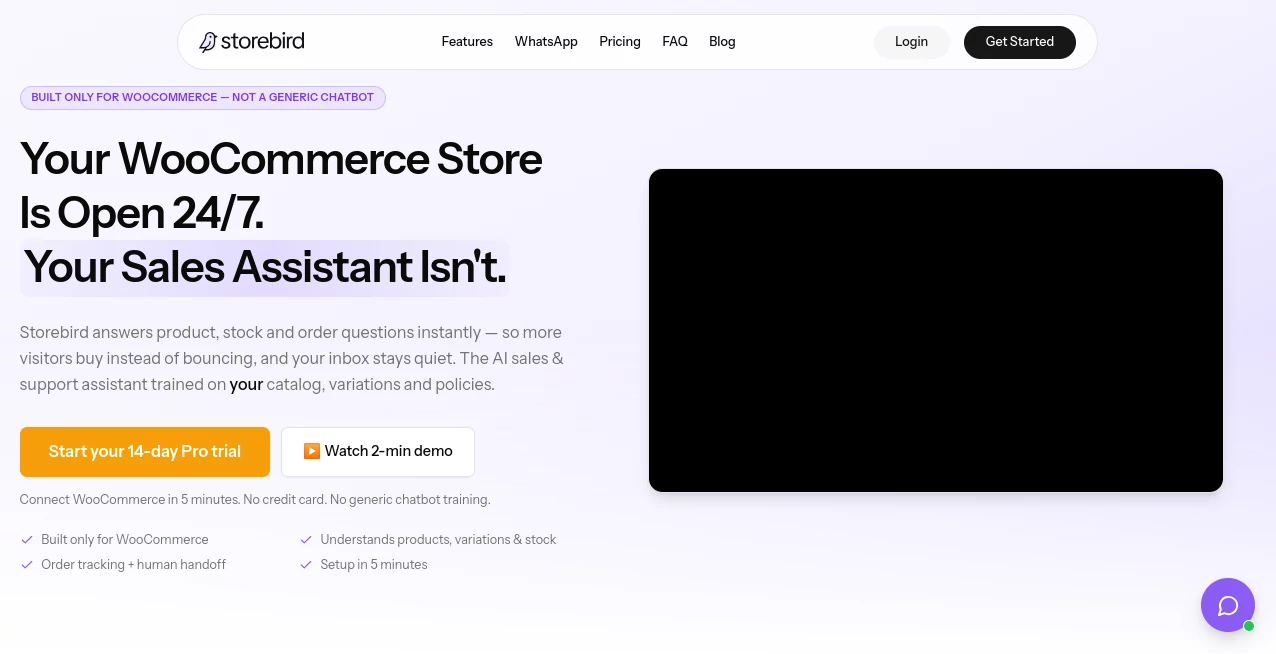Click Watch 2-min demo button

pyautogui.click(x=378, y=452)
